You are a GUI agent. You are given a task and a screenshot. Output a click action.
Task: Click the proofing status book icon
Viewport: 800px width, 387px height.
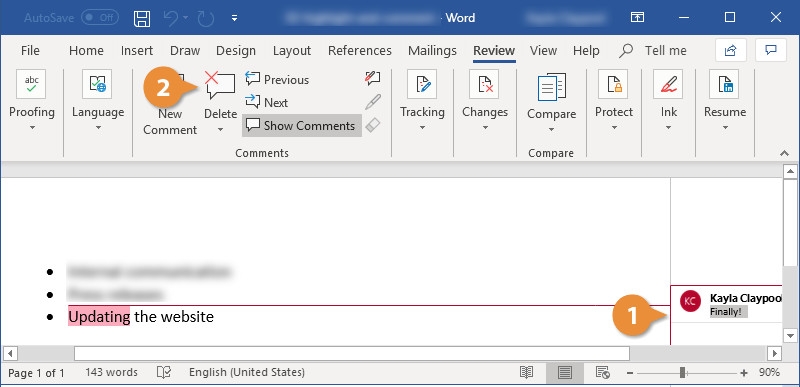164,373
